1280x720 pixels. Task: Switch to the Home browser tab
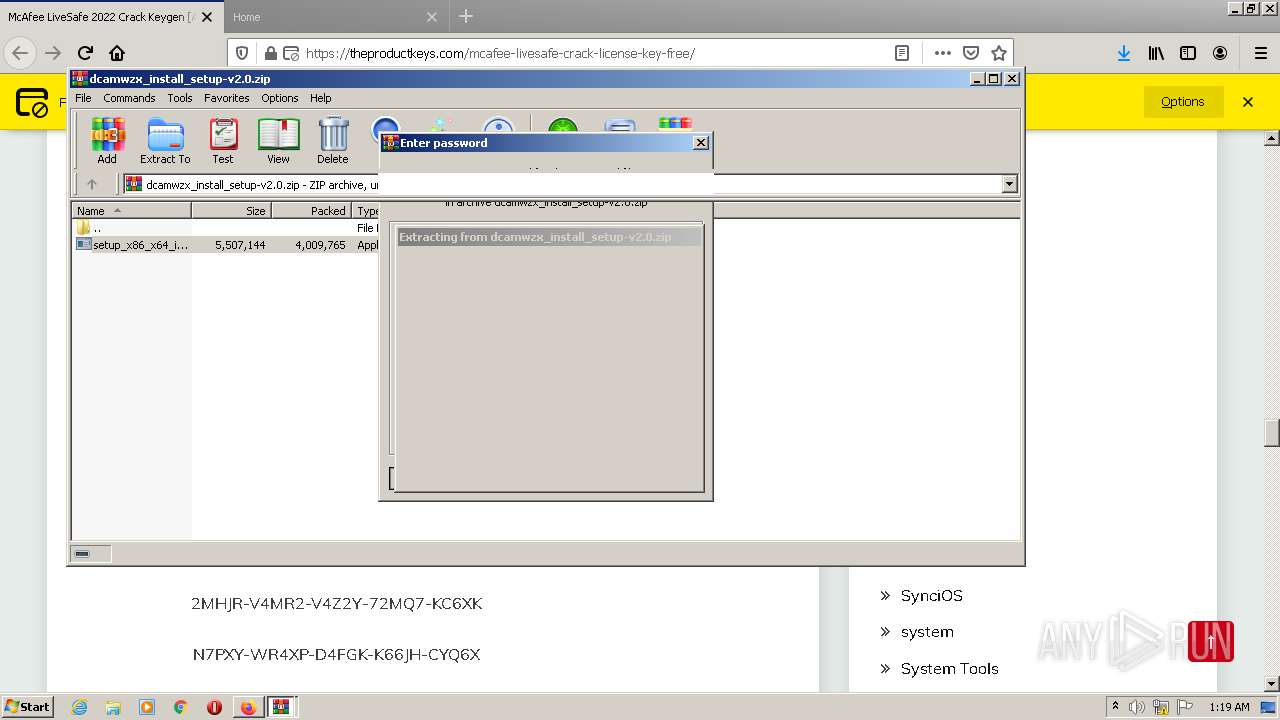(246, 17)
